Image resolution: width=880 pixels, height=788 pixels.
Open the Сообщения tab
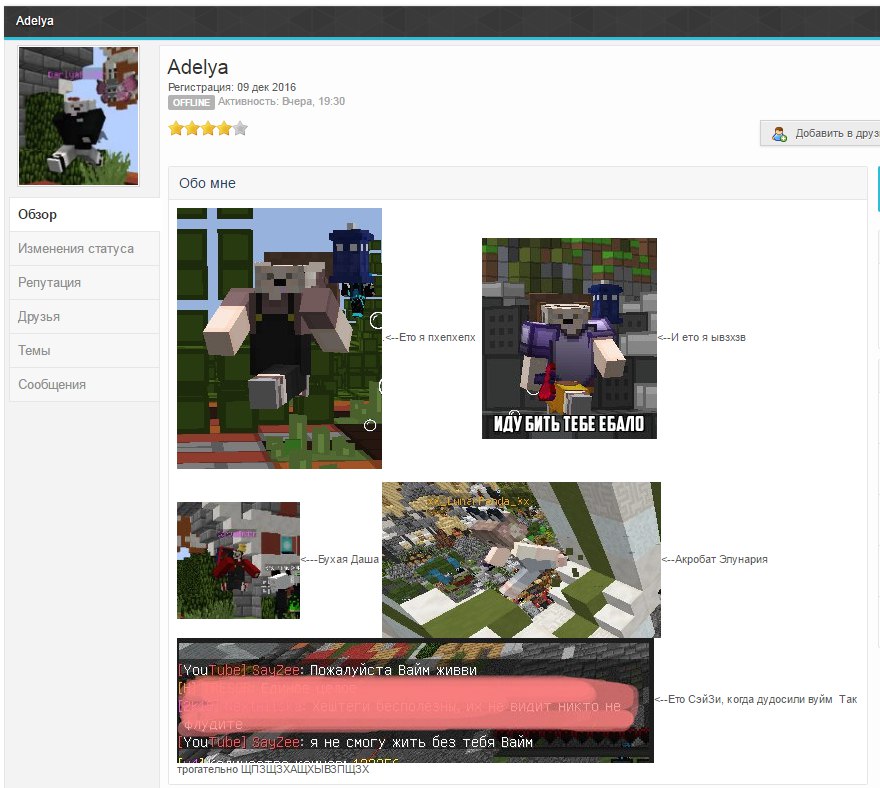pyautogui.click(x=85, y=384)
